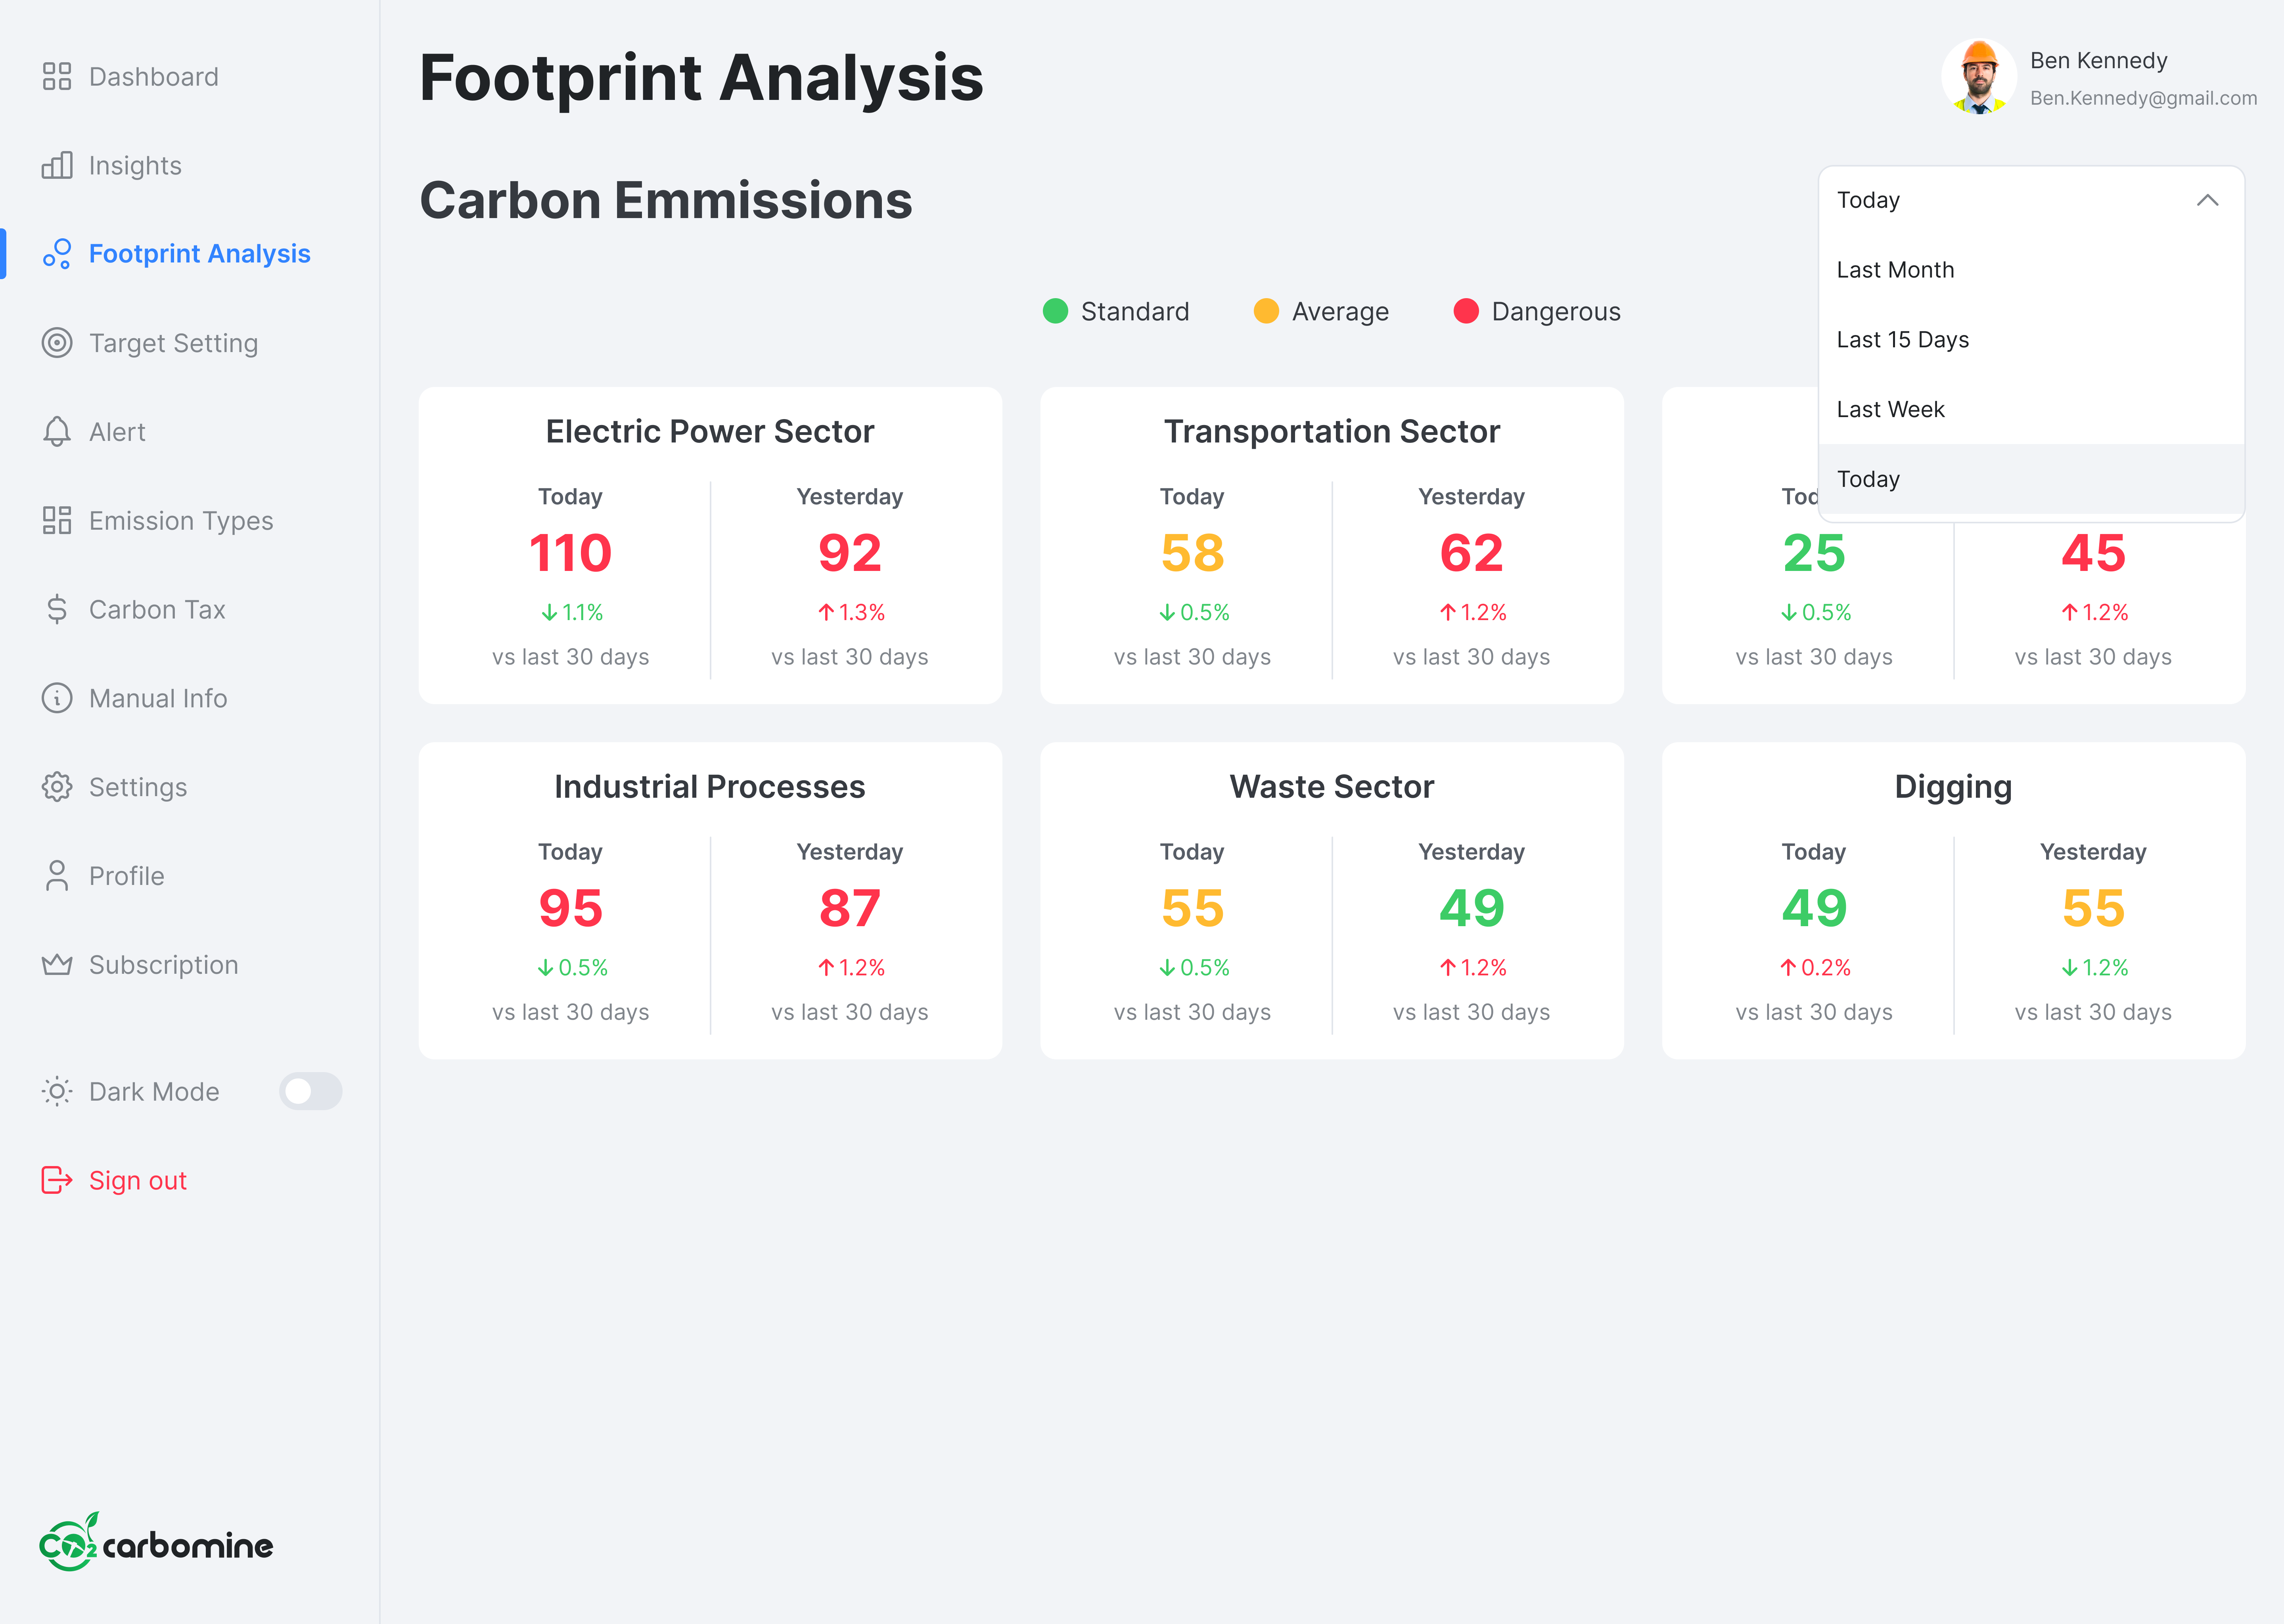Image resolution: width=2284 pixels, height=1624 pixels.
Task: Click Transportation yesterday value 62
Action: (x=1471, y=553)
